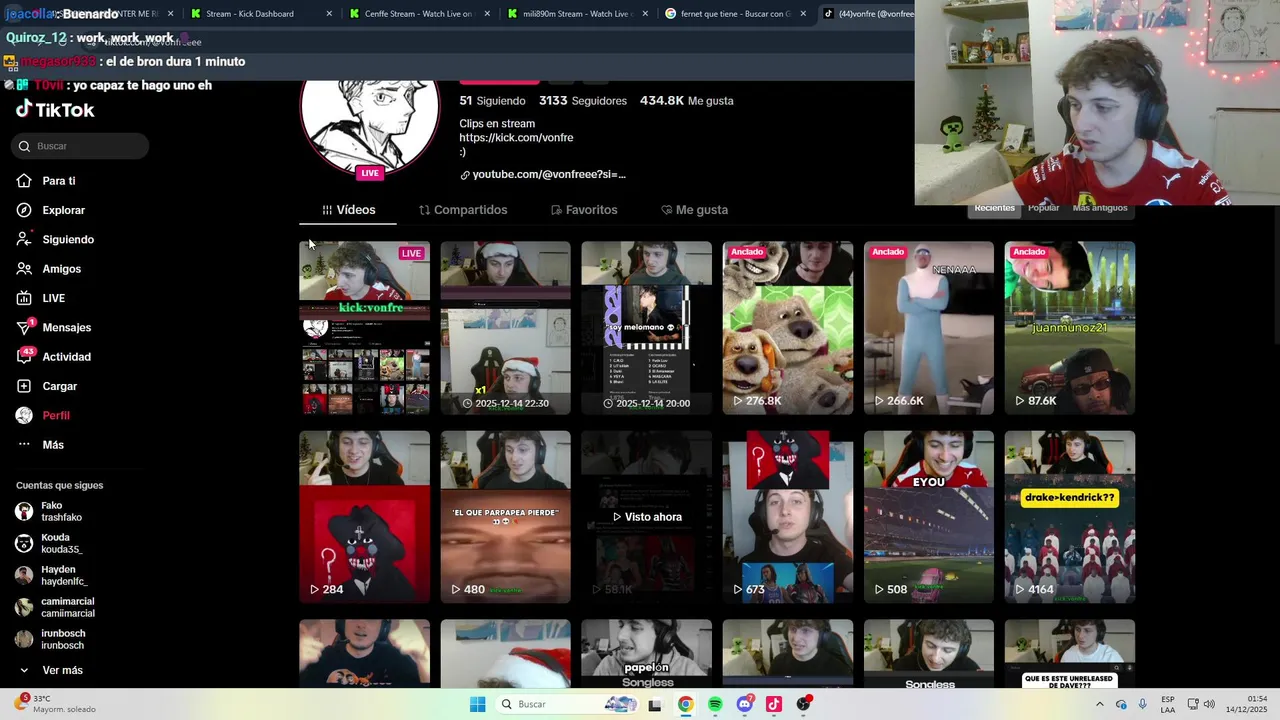1280x720 pixels.
Task: Go to Perfil in the sidebar
Action: tap(43, 415)
